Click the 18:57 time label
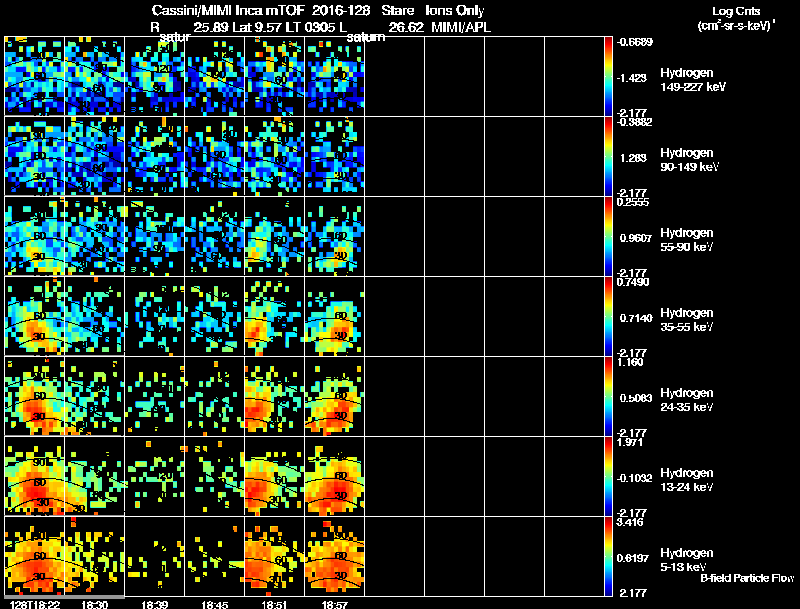This screenshot has height=609, width=800. pos(335,604)
